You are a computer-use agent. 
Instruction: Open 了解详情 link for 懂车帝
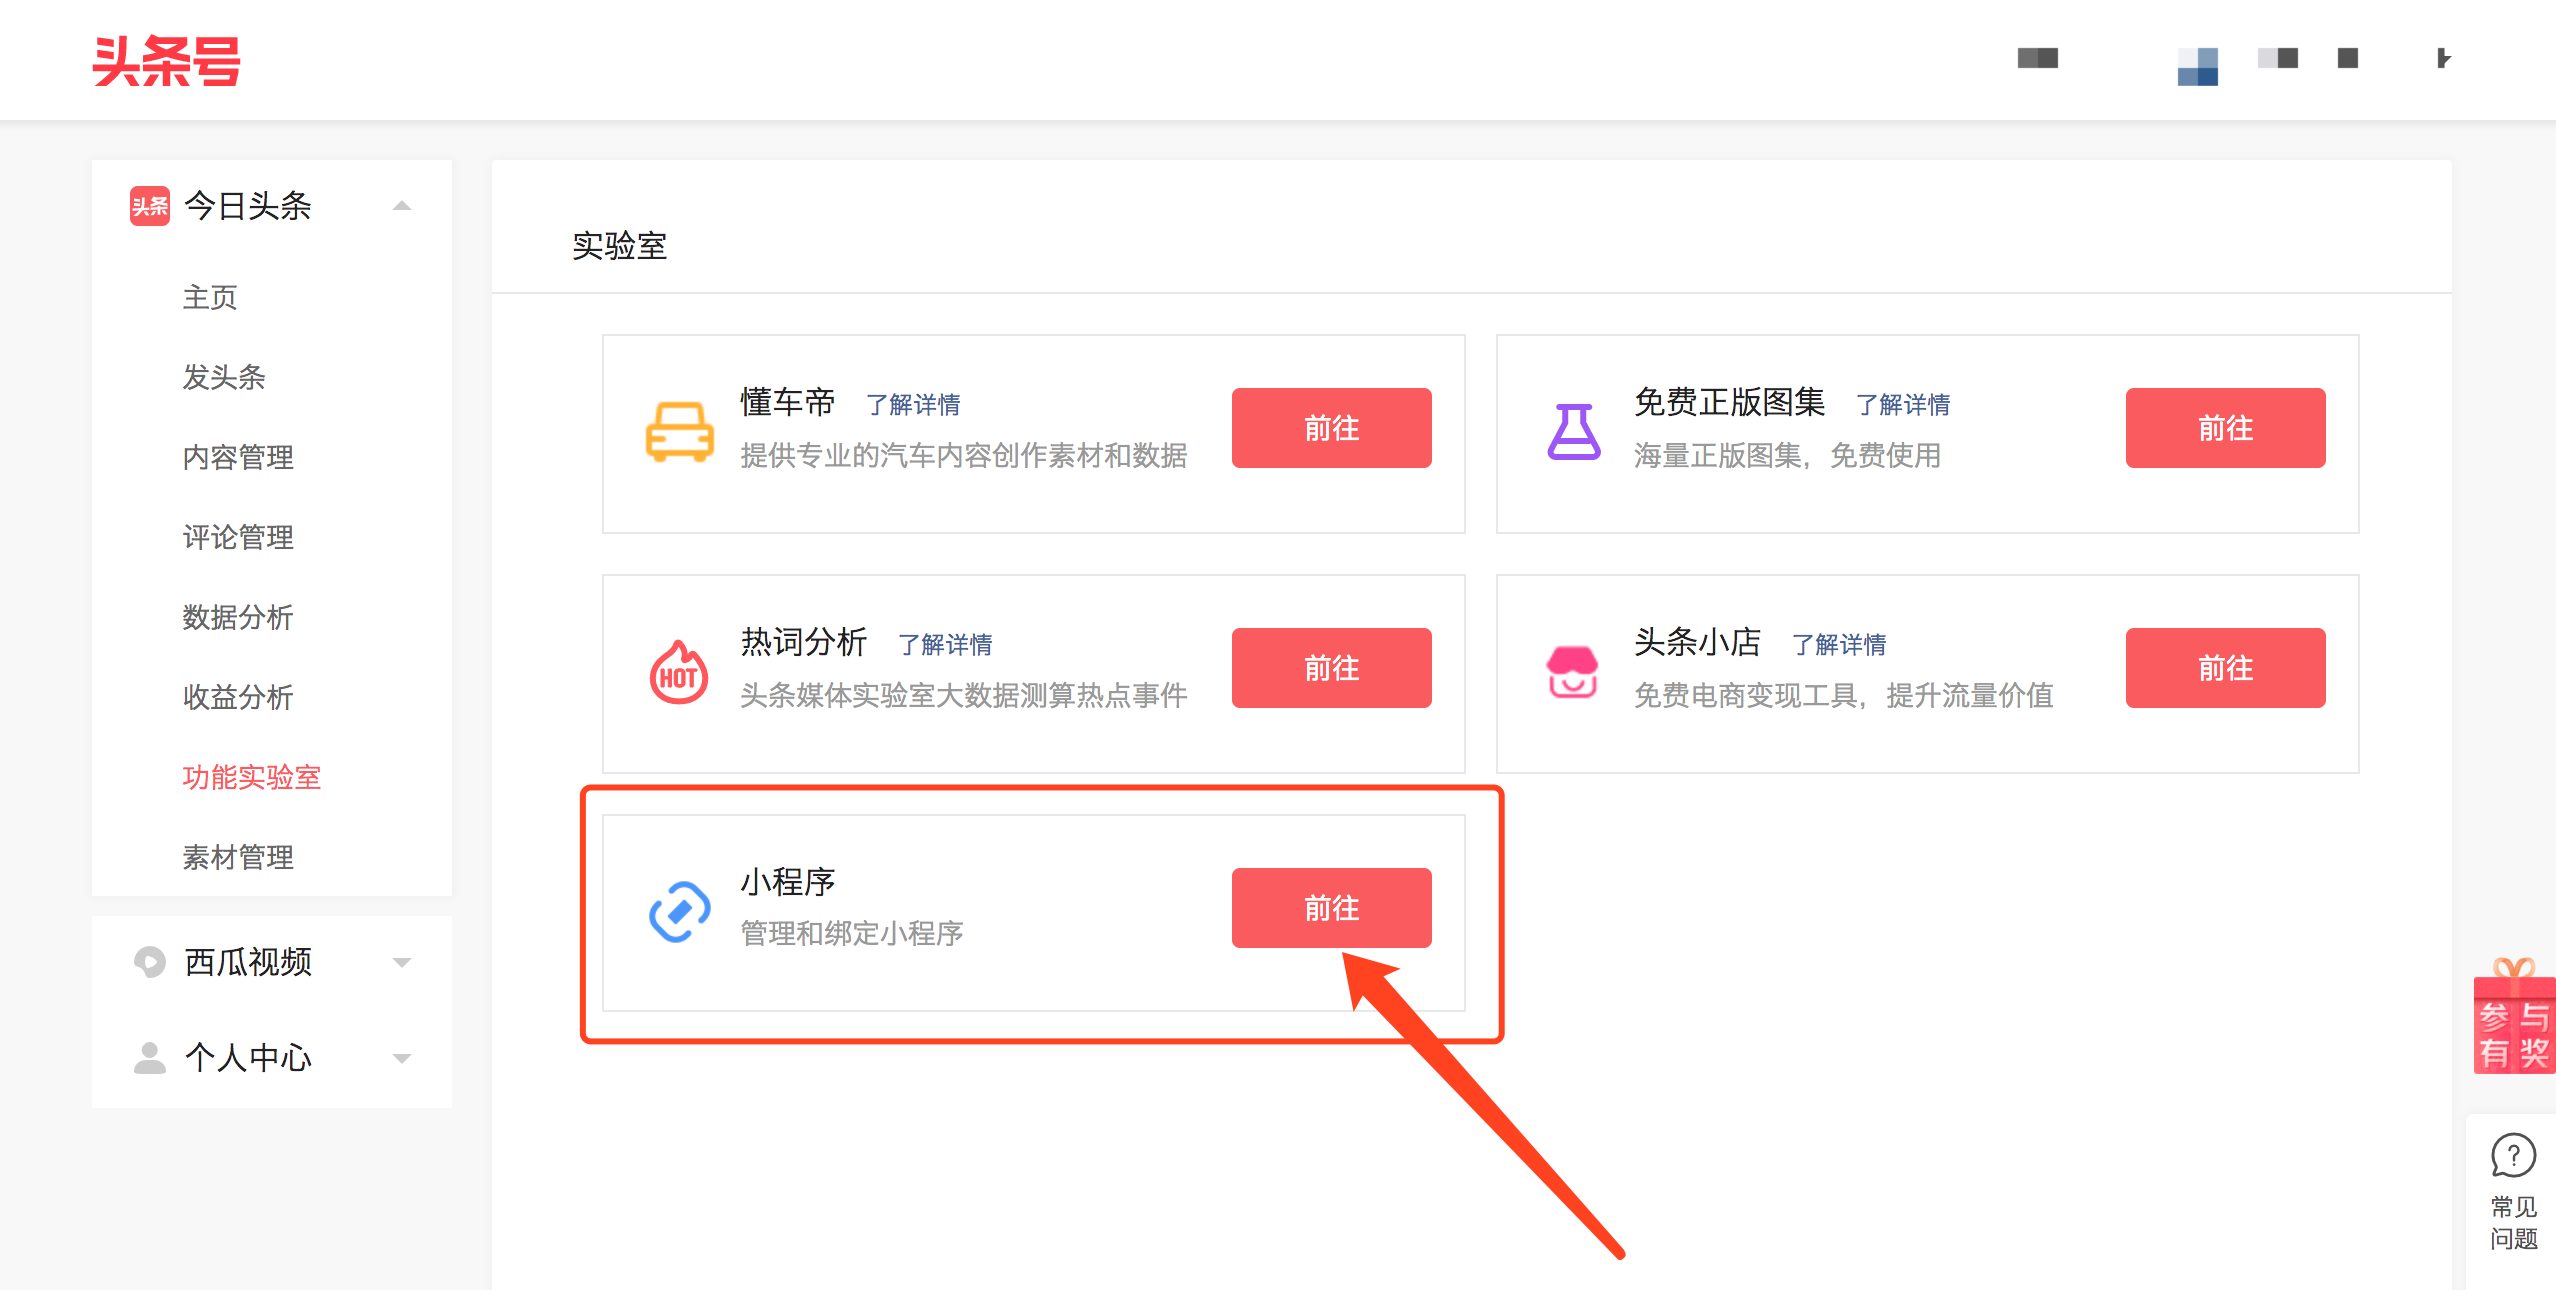click(913, 405)
